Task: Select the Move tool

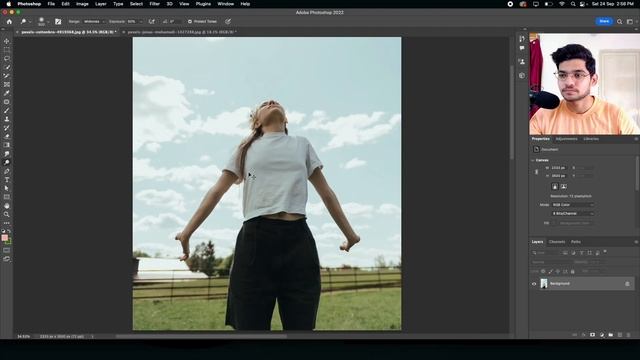Action: coord(7,41)
